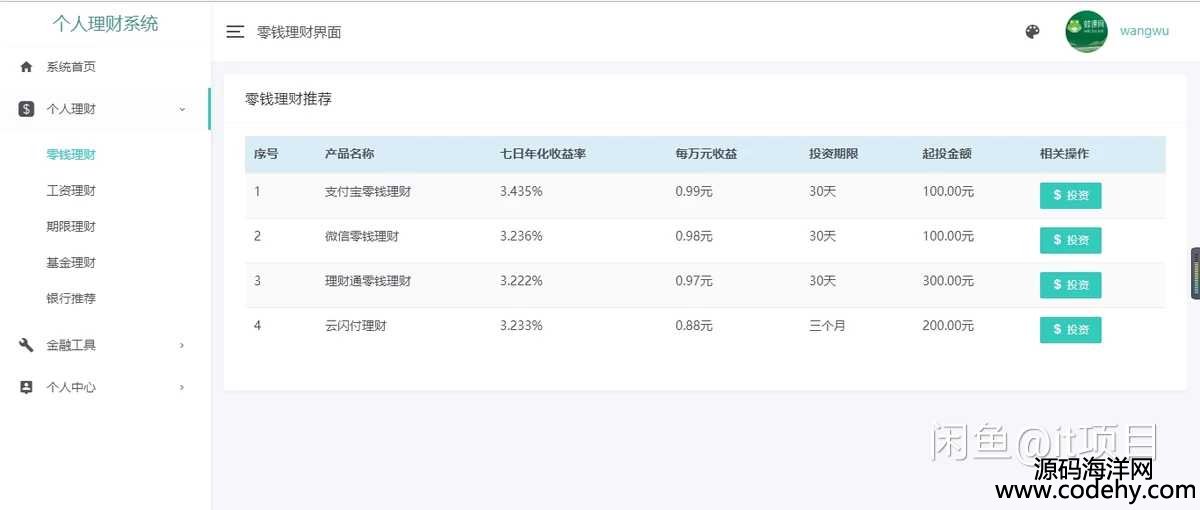The image size is (1200, 510).
Task: Click the 相关操作 column header
Action: [x=1064, y=154]
